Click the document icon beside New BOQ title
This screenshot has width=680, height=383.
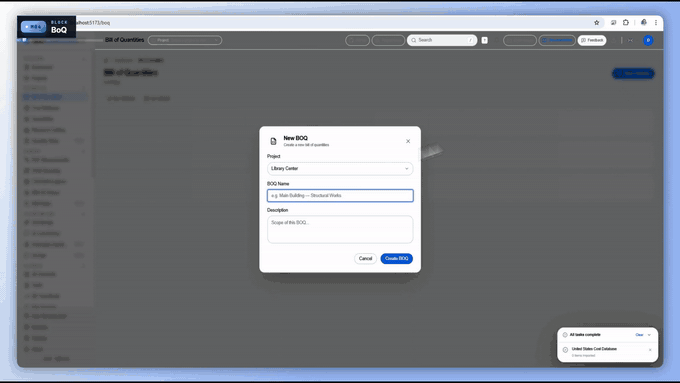[x=273, y=141]
